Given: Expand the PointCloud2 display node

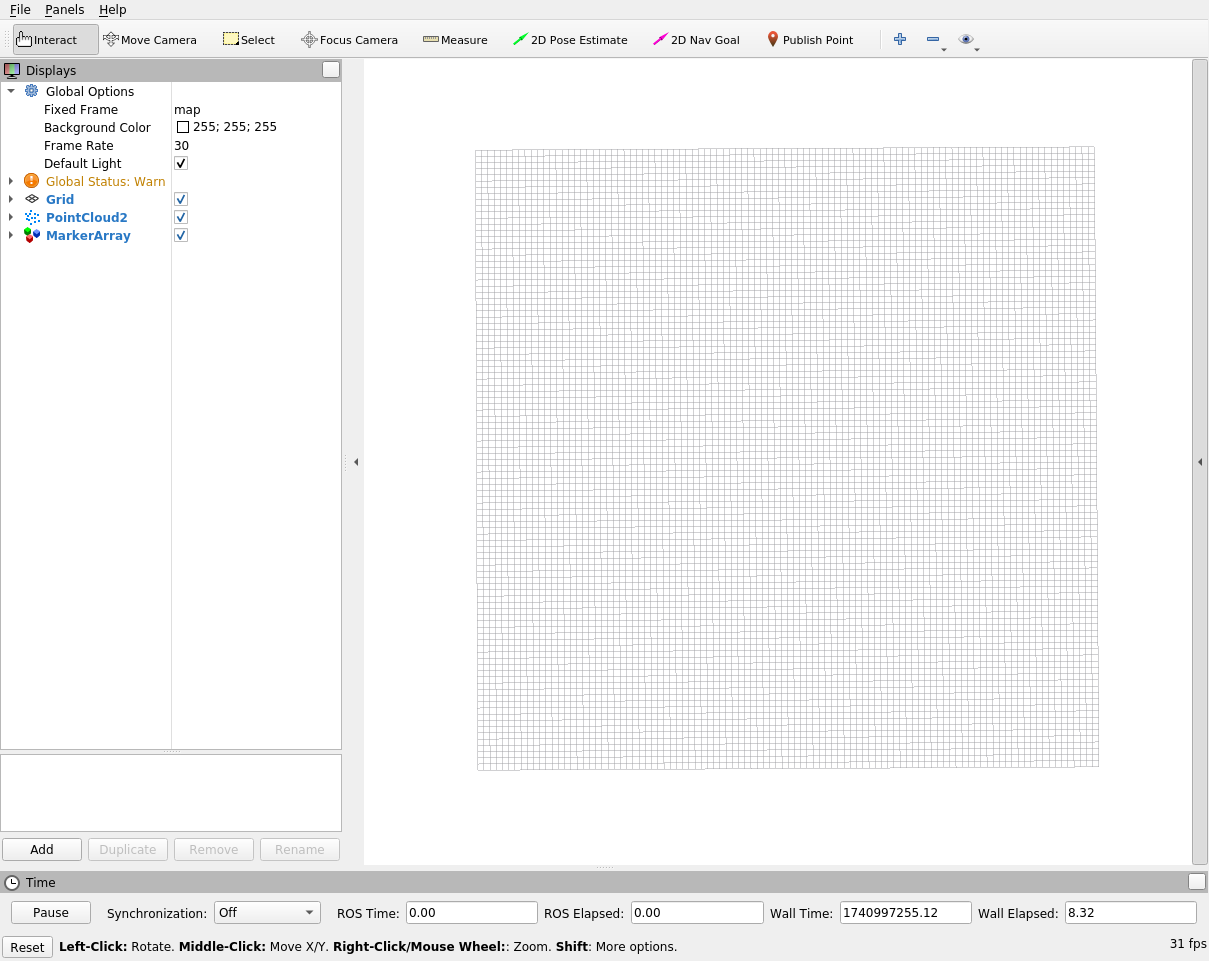Looking at the screenshot, I should [11, 217].
